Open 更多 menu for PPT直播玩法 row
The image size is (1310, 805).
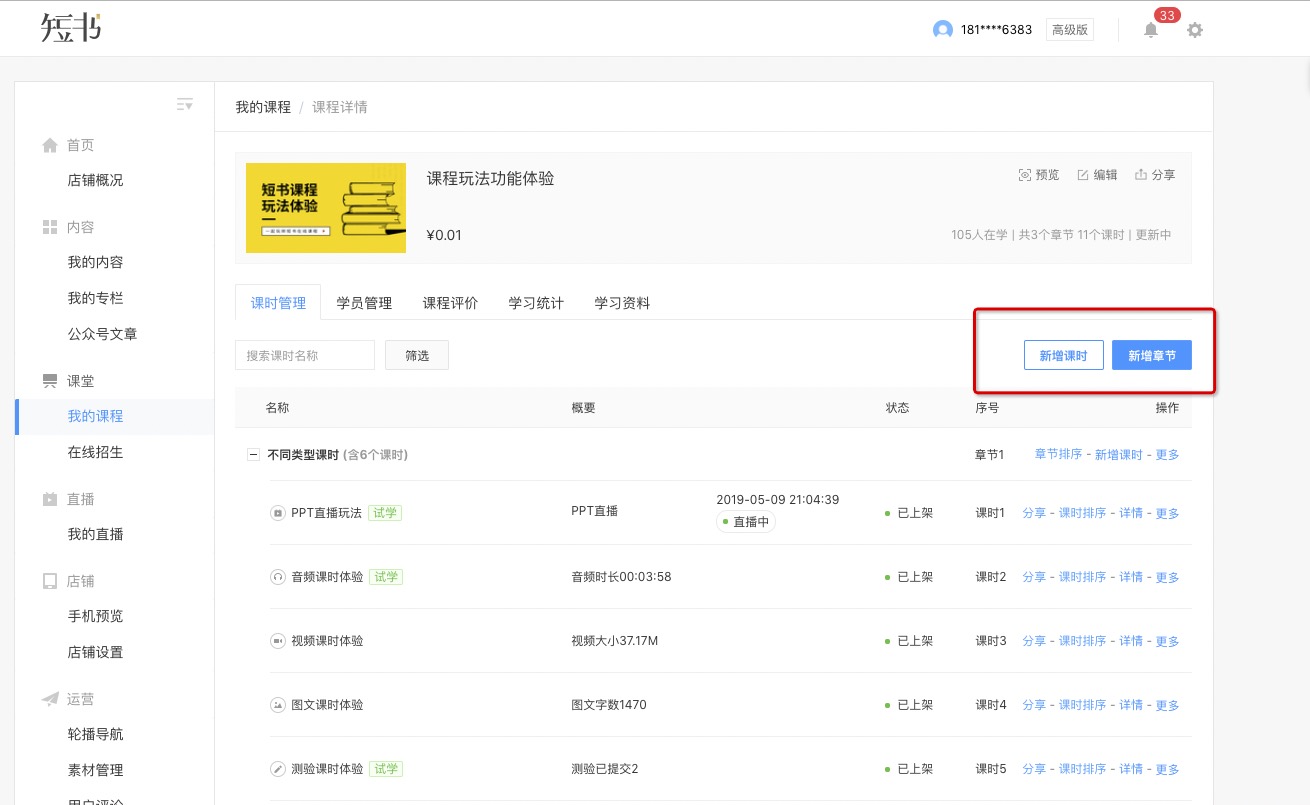coord(1167,513)
